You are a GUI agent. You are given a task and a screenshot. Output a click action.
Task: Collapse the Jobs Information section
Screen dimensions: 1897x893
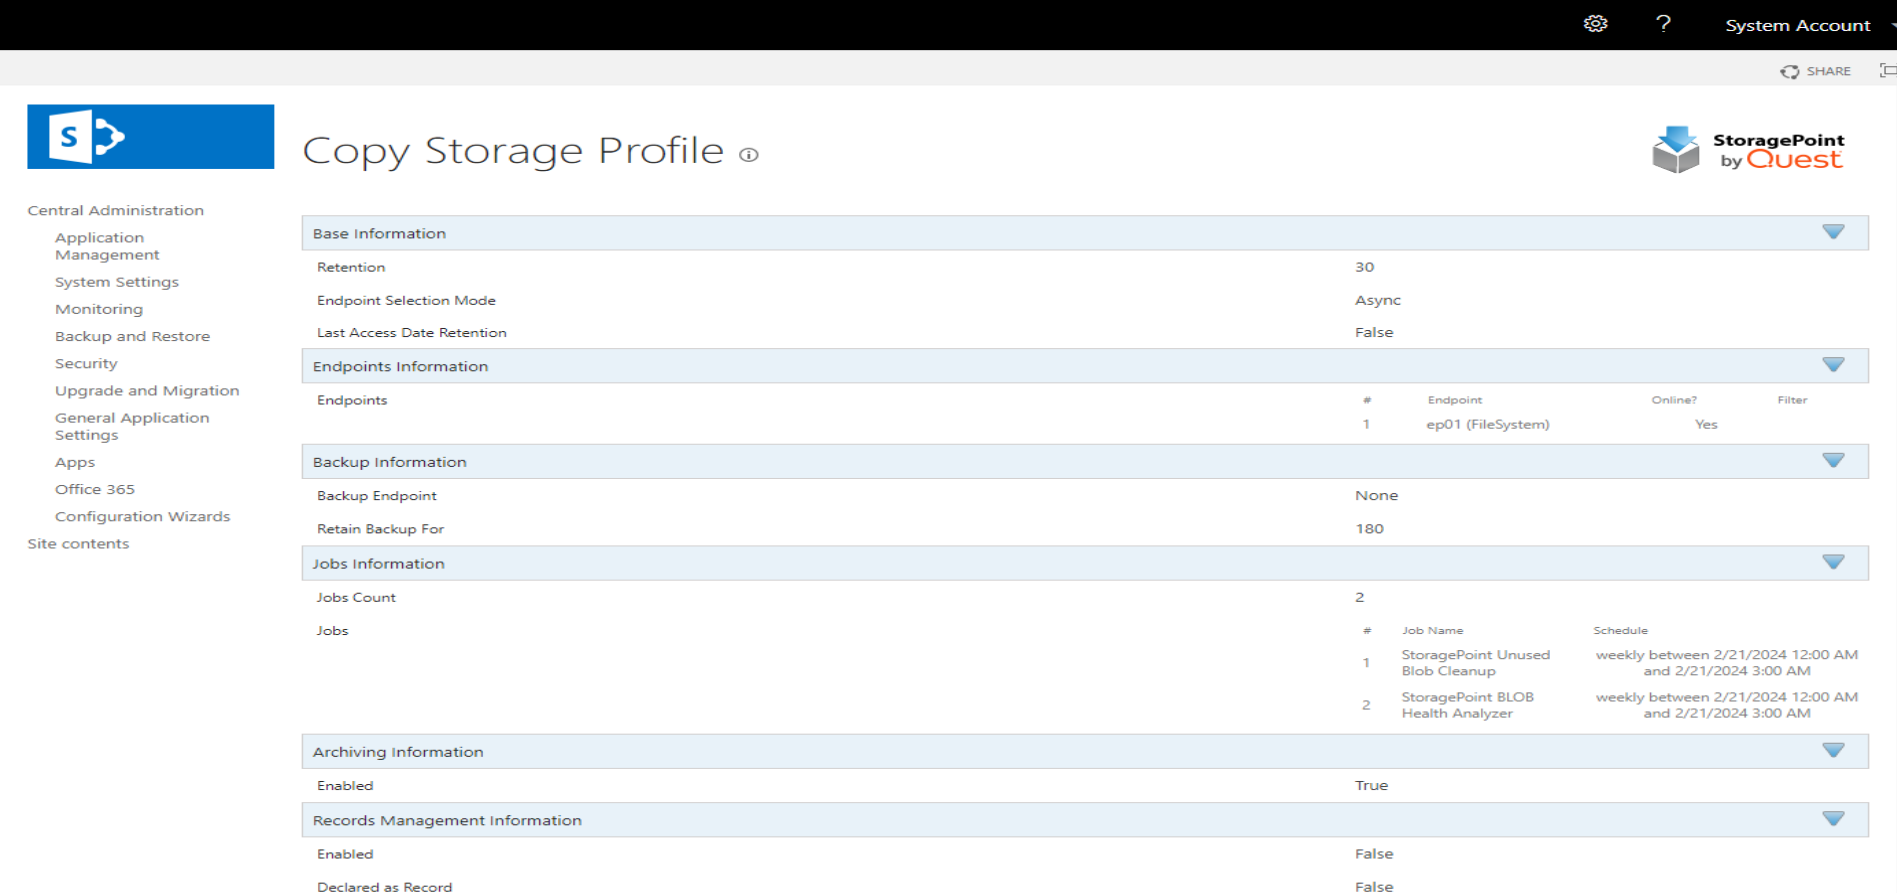click(1833, 562)
